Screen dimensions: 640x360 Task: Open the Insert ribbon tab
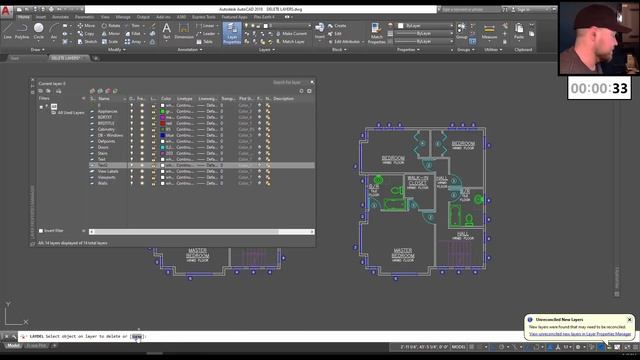tap(41, 17)
